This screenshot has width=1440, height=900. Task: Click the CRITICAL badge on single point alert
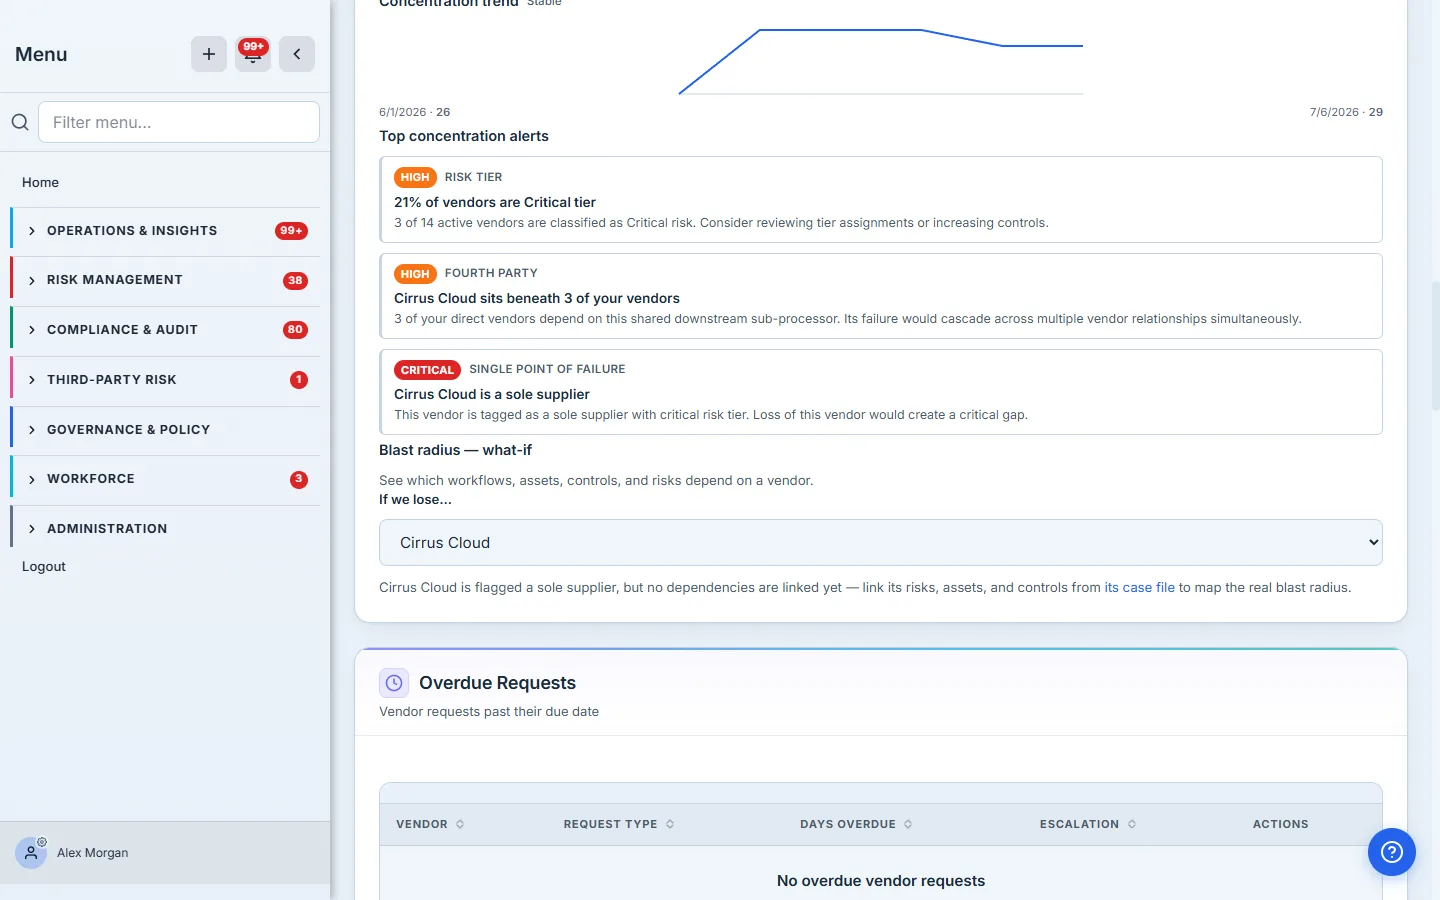click(427, 369)
